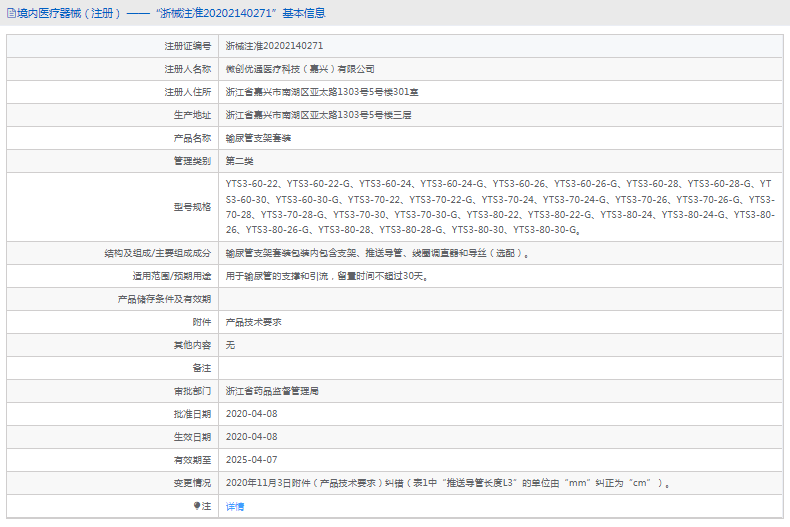Click the 产品名称 label

(192, 138)
